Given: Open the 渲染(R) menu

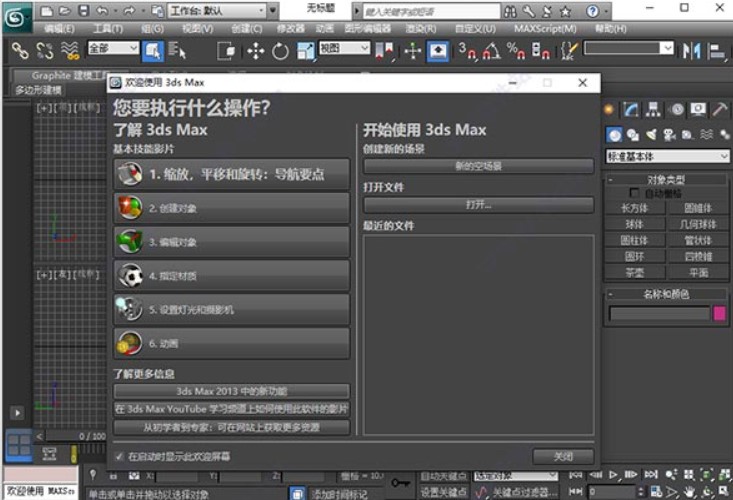Looking at the screenshot, I should [421, 29].
